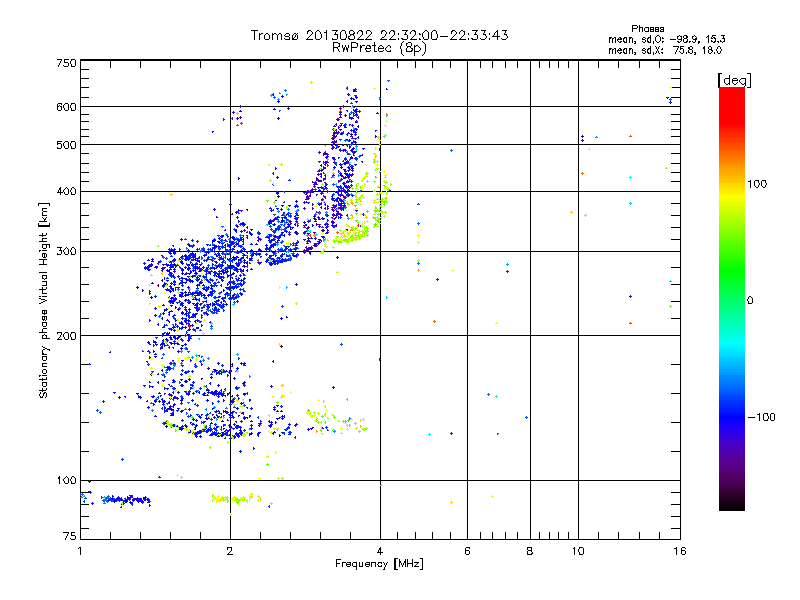Screen dimensions: 800x600
Task: Click the yellow-green X-mode cusp near 4 MHz
Action: coord(380,199)
